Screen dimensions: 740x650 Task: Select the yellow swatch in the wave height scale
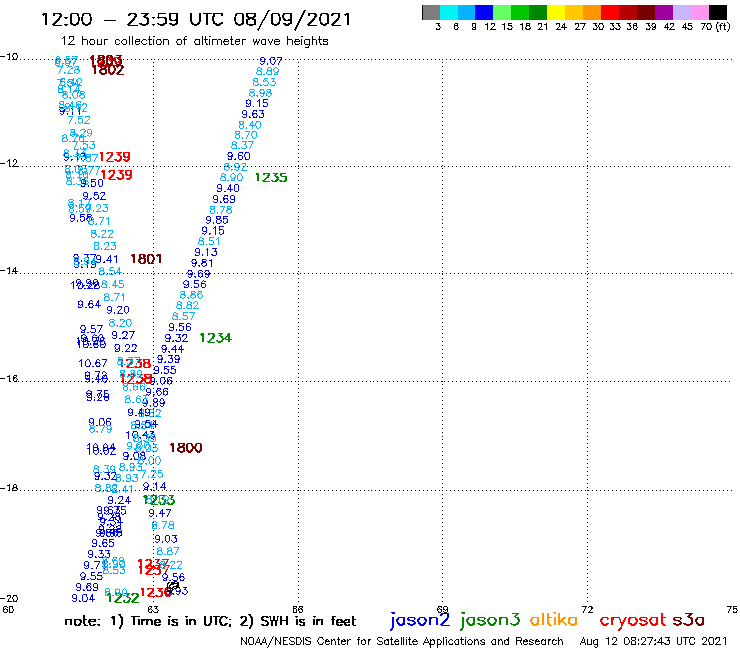[556, 13]
